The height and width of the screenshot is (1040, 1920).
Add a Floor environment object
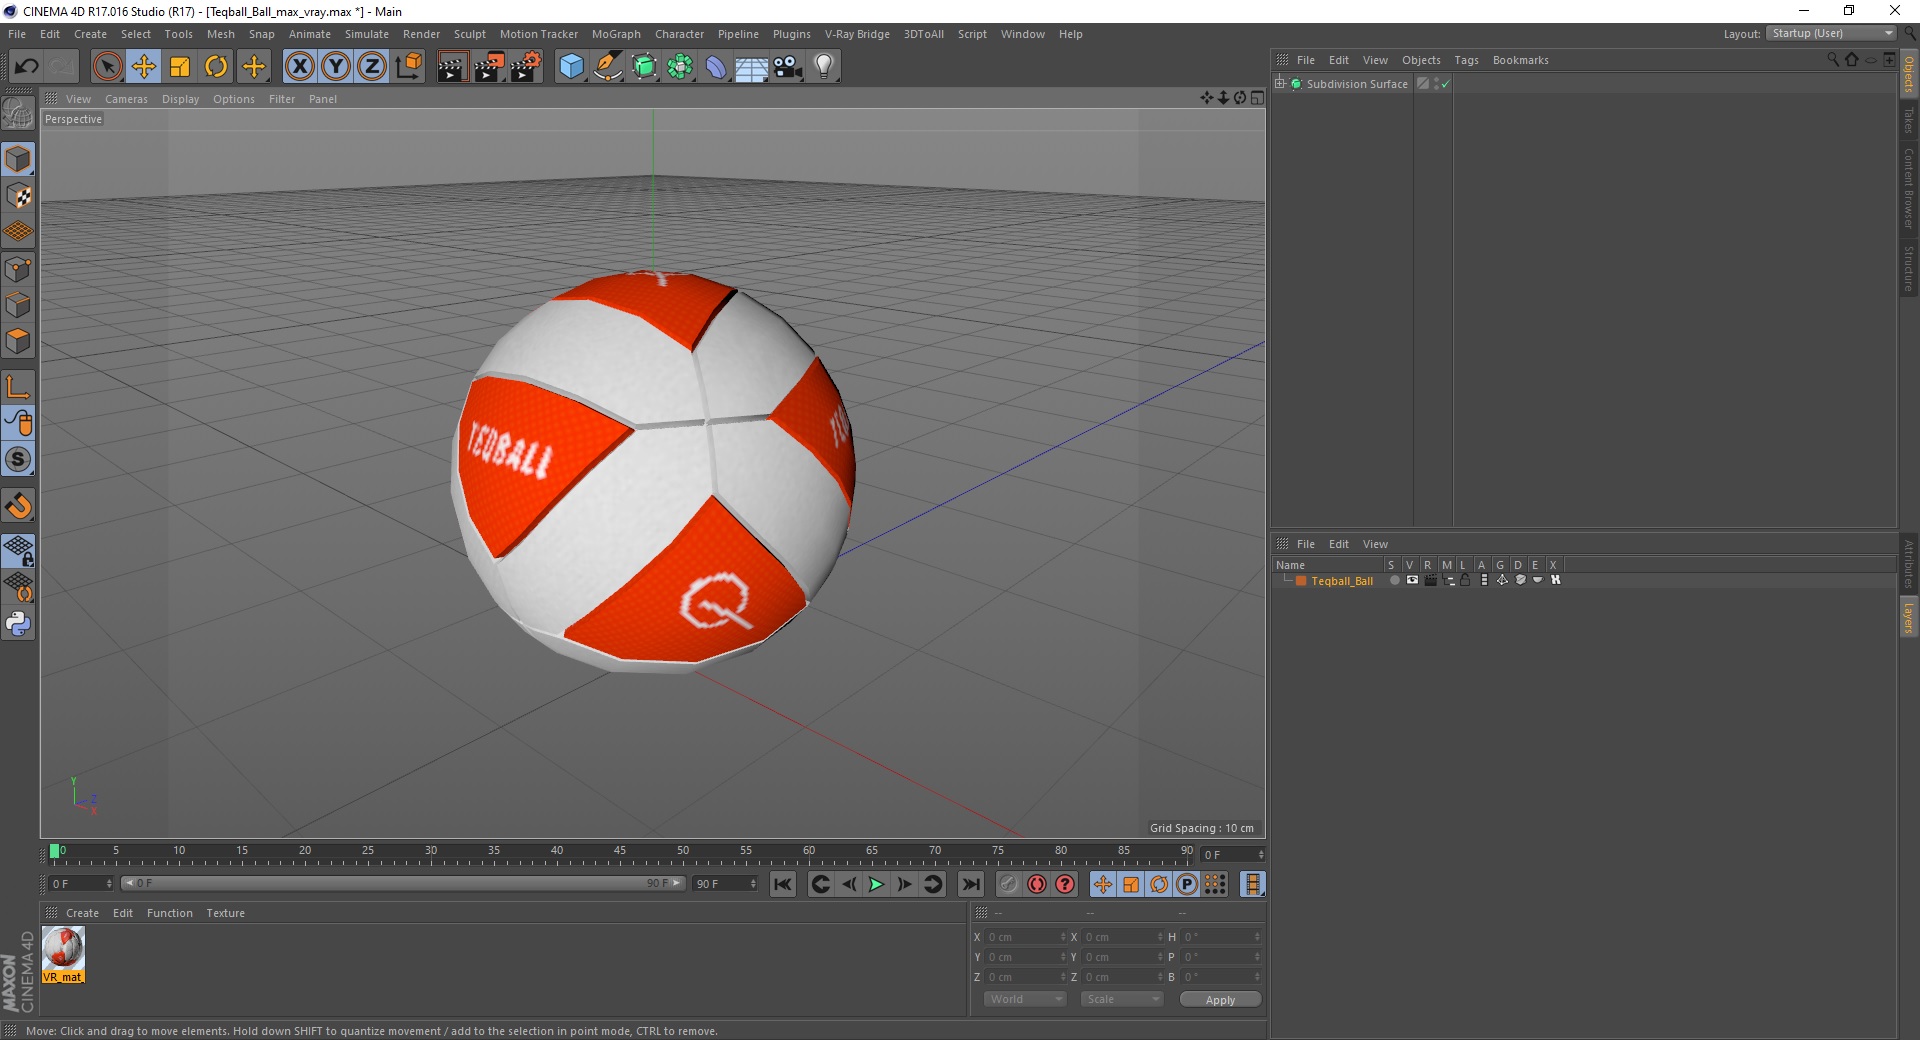pos(752,67)
